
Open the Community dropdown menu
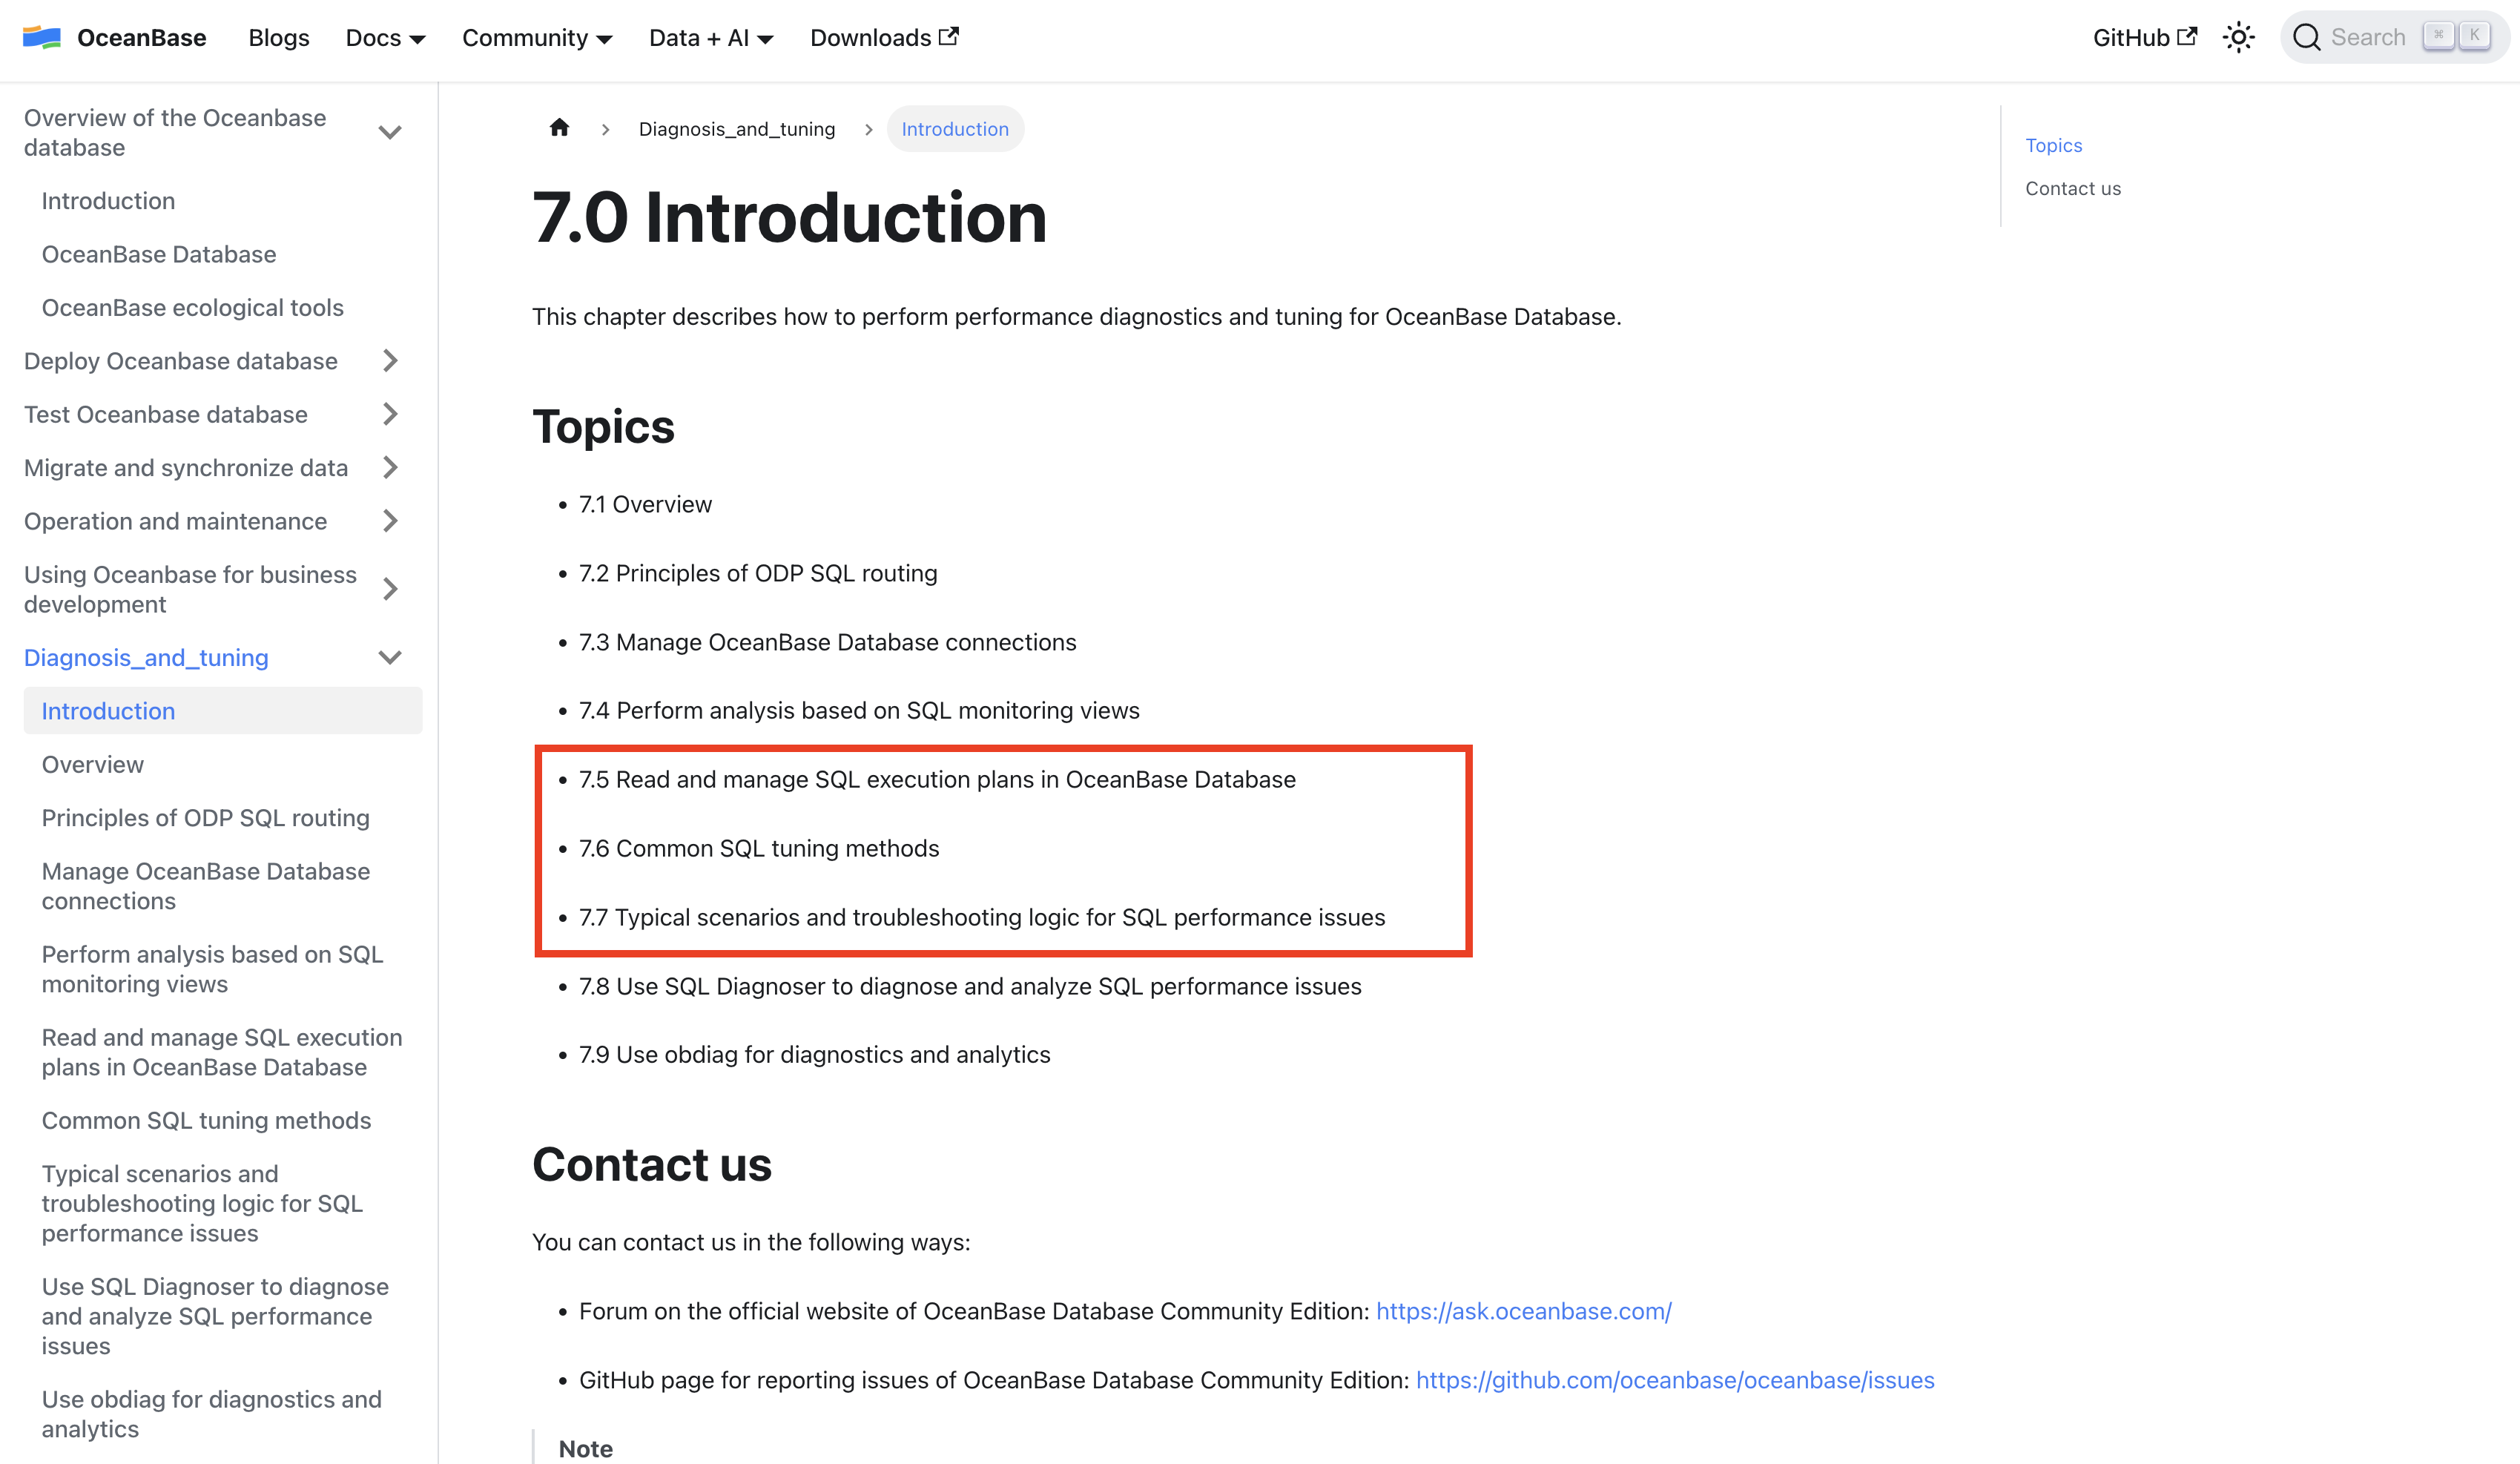click(536, 37)
